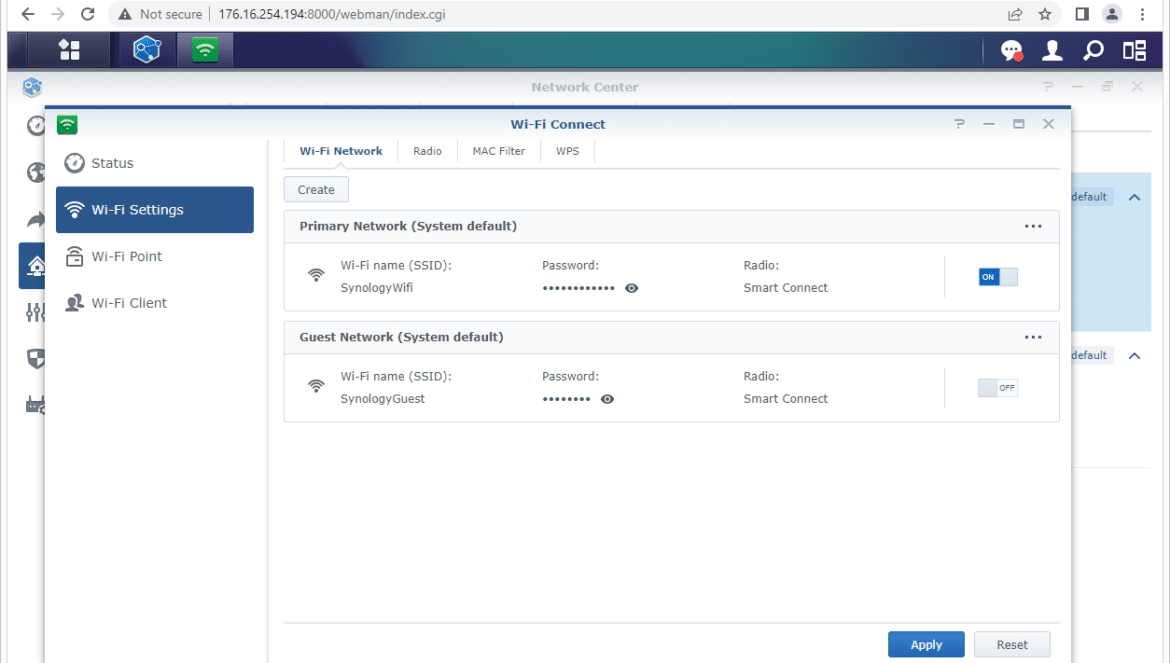Open the browser side panel icon
Screen dimensions: 1170x663
(1082, 14)
